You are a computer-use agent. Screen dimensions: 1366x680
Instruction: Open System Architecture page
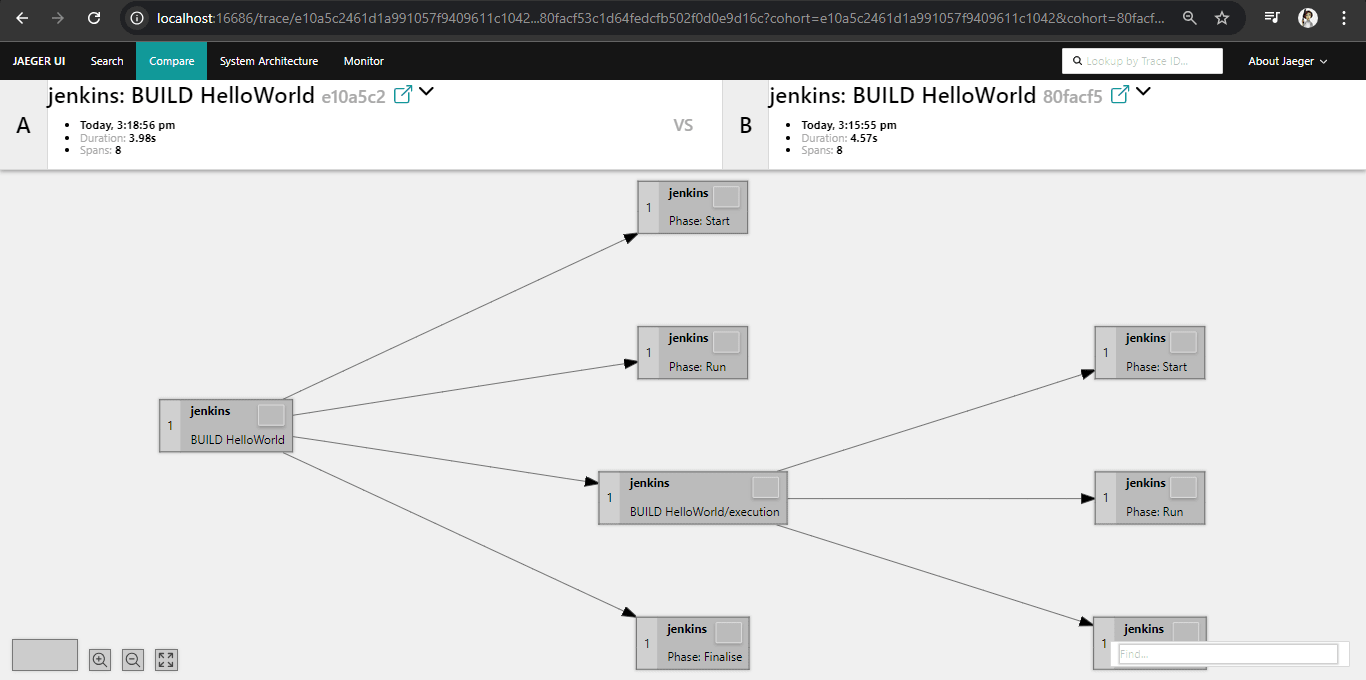(x=269, y=61)
